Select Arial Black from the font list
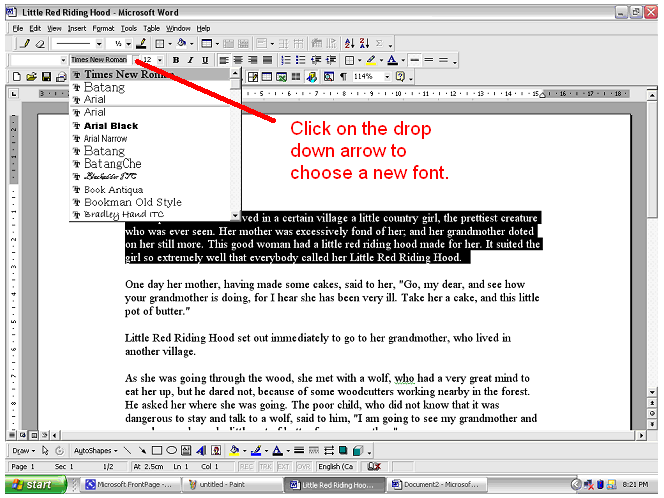 click(111, 126)
